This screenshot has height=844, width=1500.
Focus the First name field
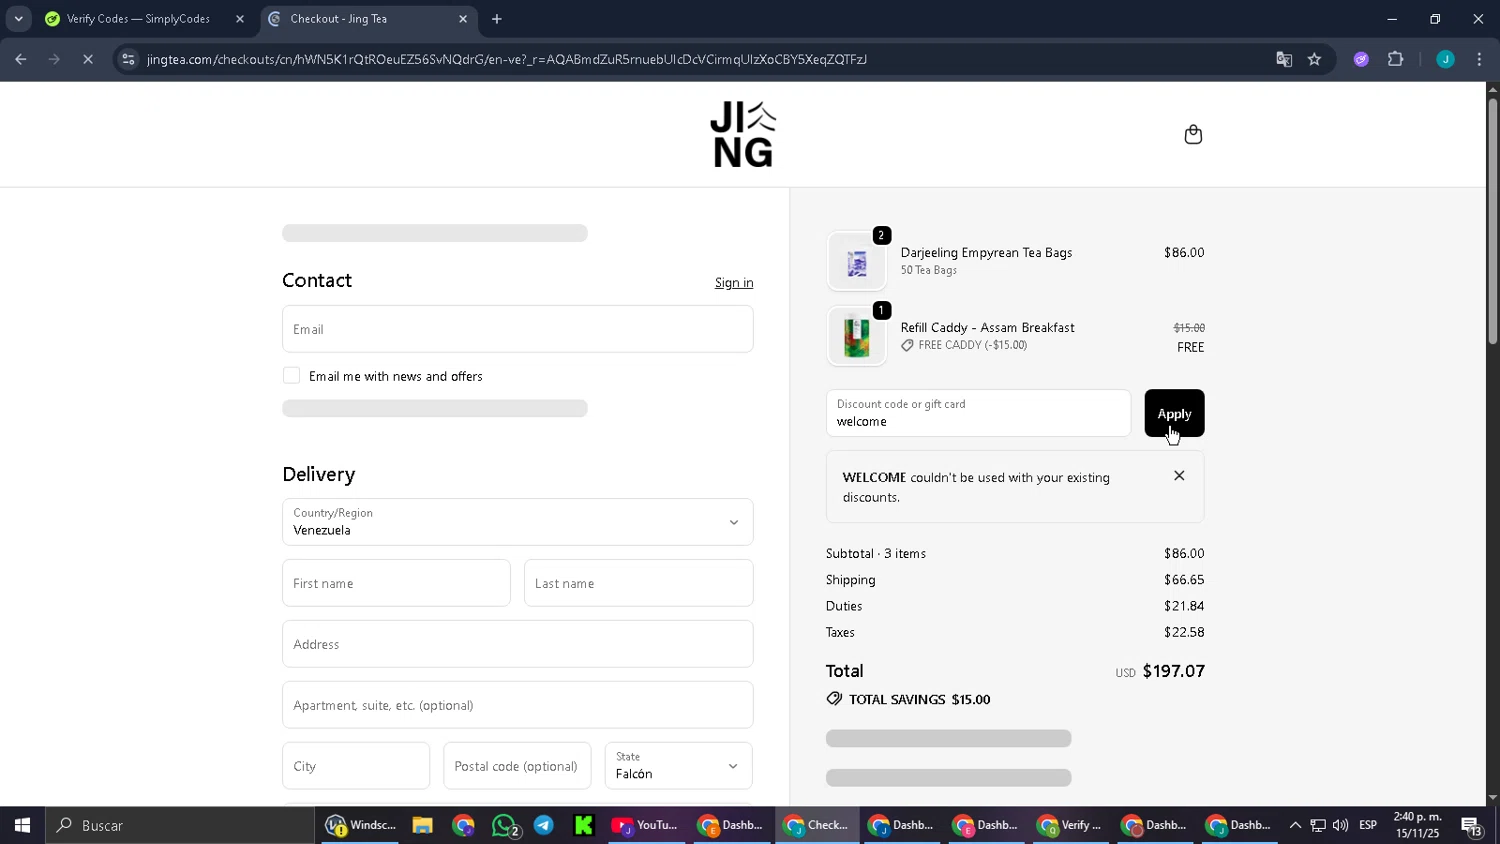pyautogui.click(x=396, y=583)
